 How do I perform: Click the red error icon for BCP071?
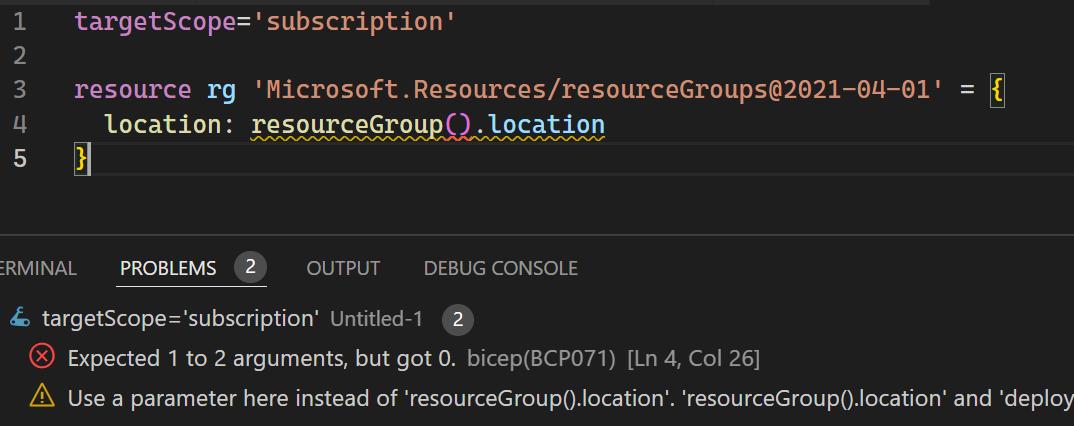pyautogui.click(x=42, y=357)
